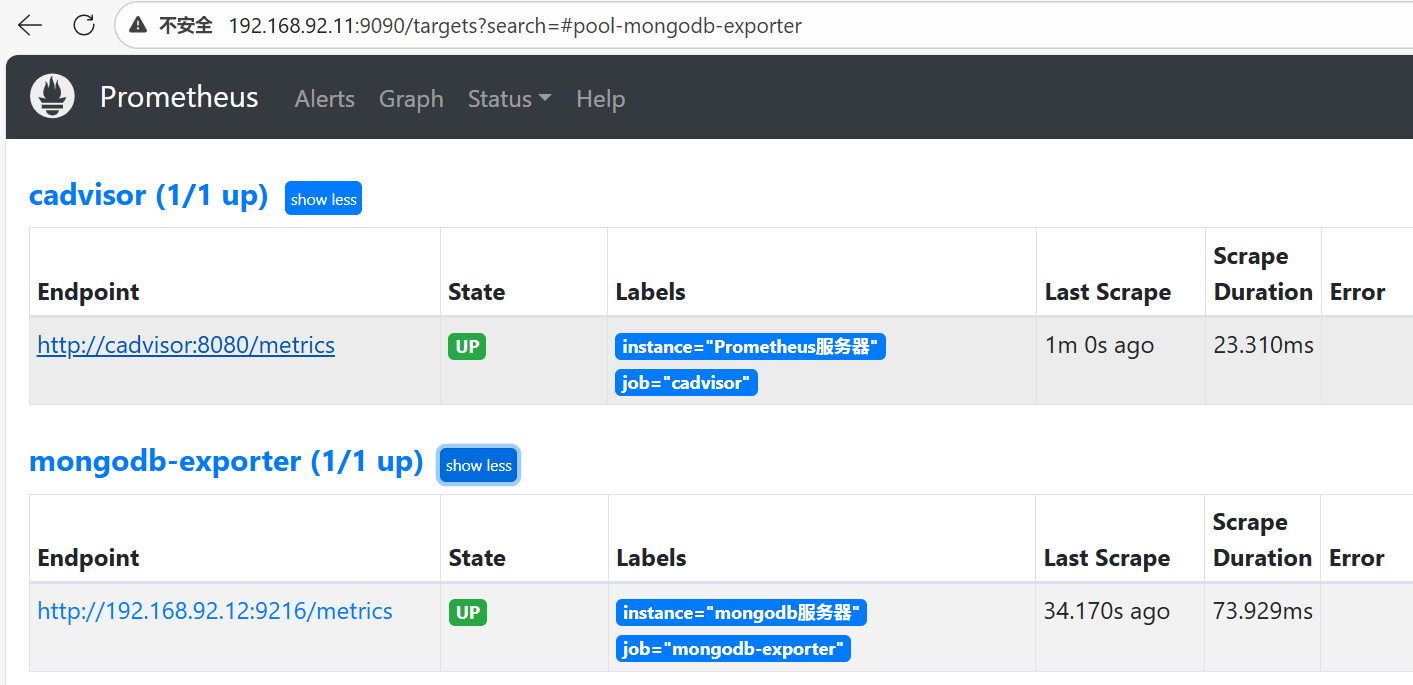Click Endpoint header in mongodb-exporter table
The height and width of the screenshot is (685, 1413).
click(x=88, y=558)
